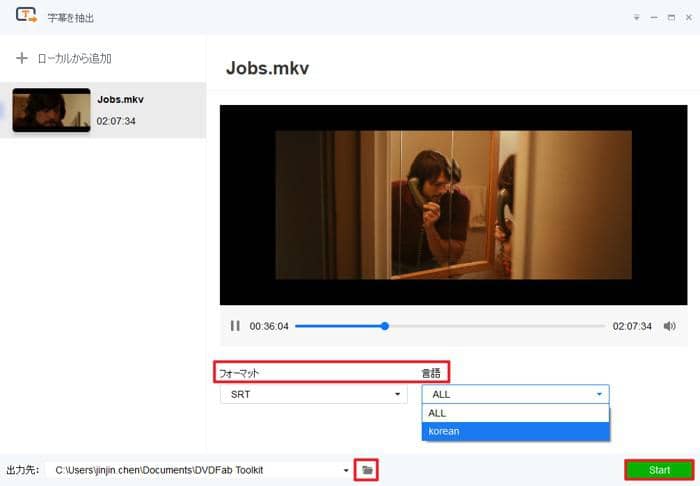Viewport: 700px width, 486px height.
Task: Open the language ALL combo box
Action: [515, 395]
